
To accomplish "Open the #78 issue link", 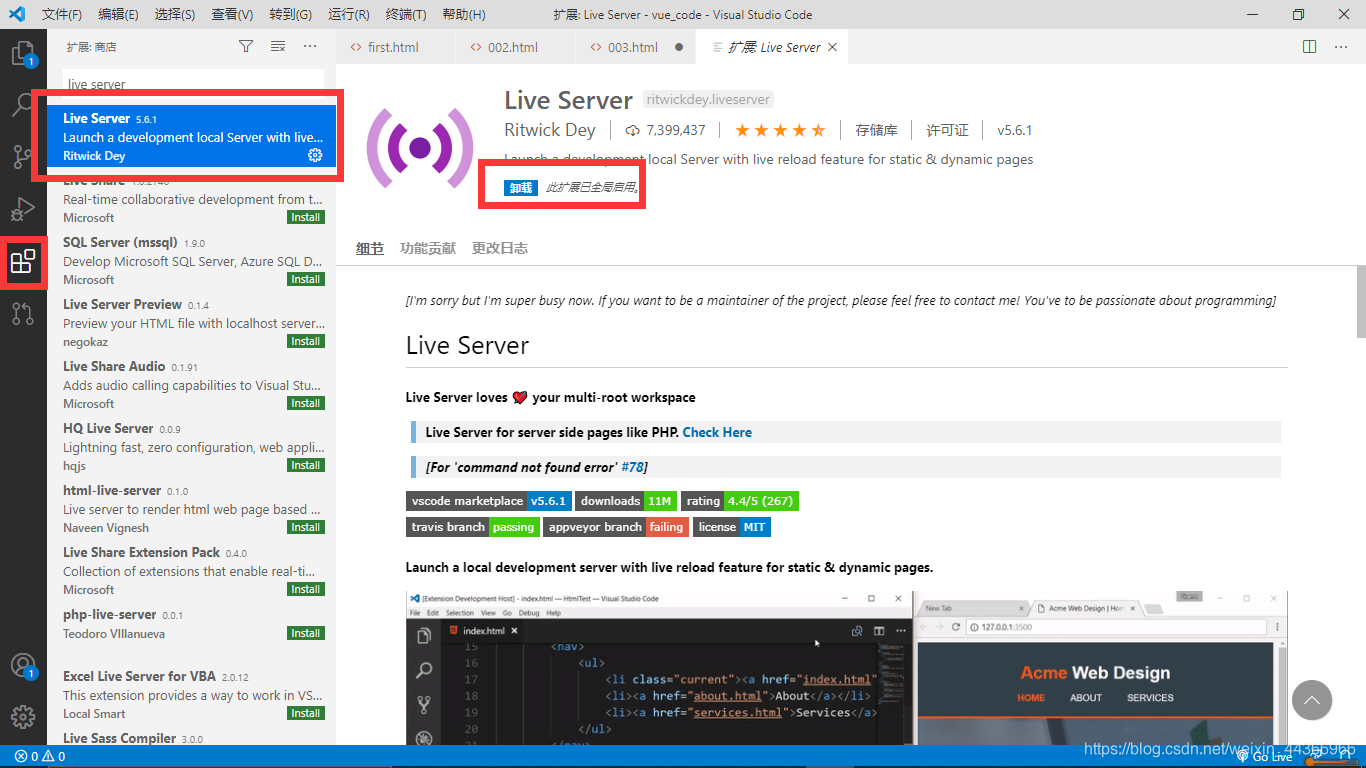I will pos(633,467).
